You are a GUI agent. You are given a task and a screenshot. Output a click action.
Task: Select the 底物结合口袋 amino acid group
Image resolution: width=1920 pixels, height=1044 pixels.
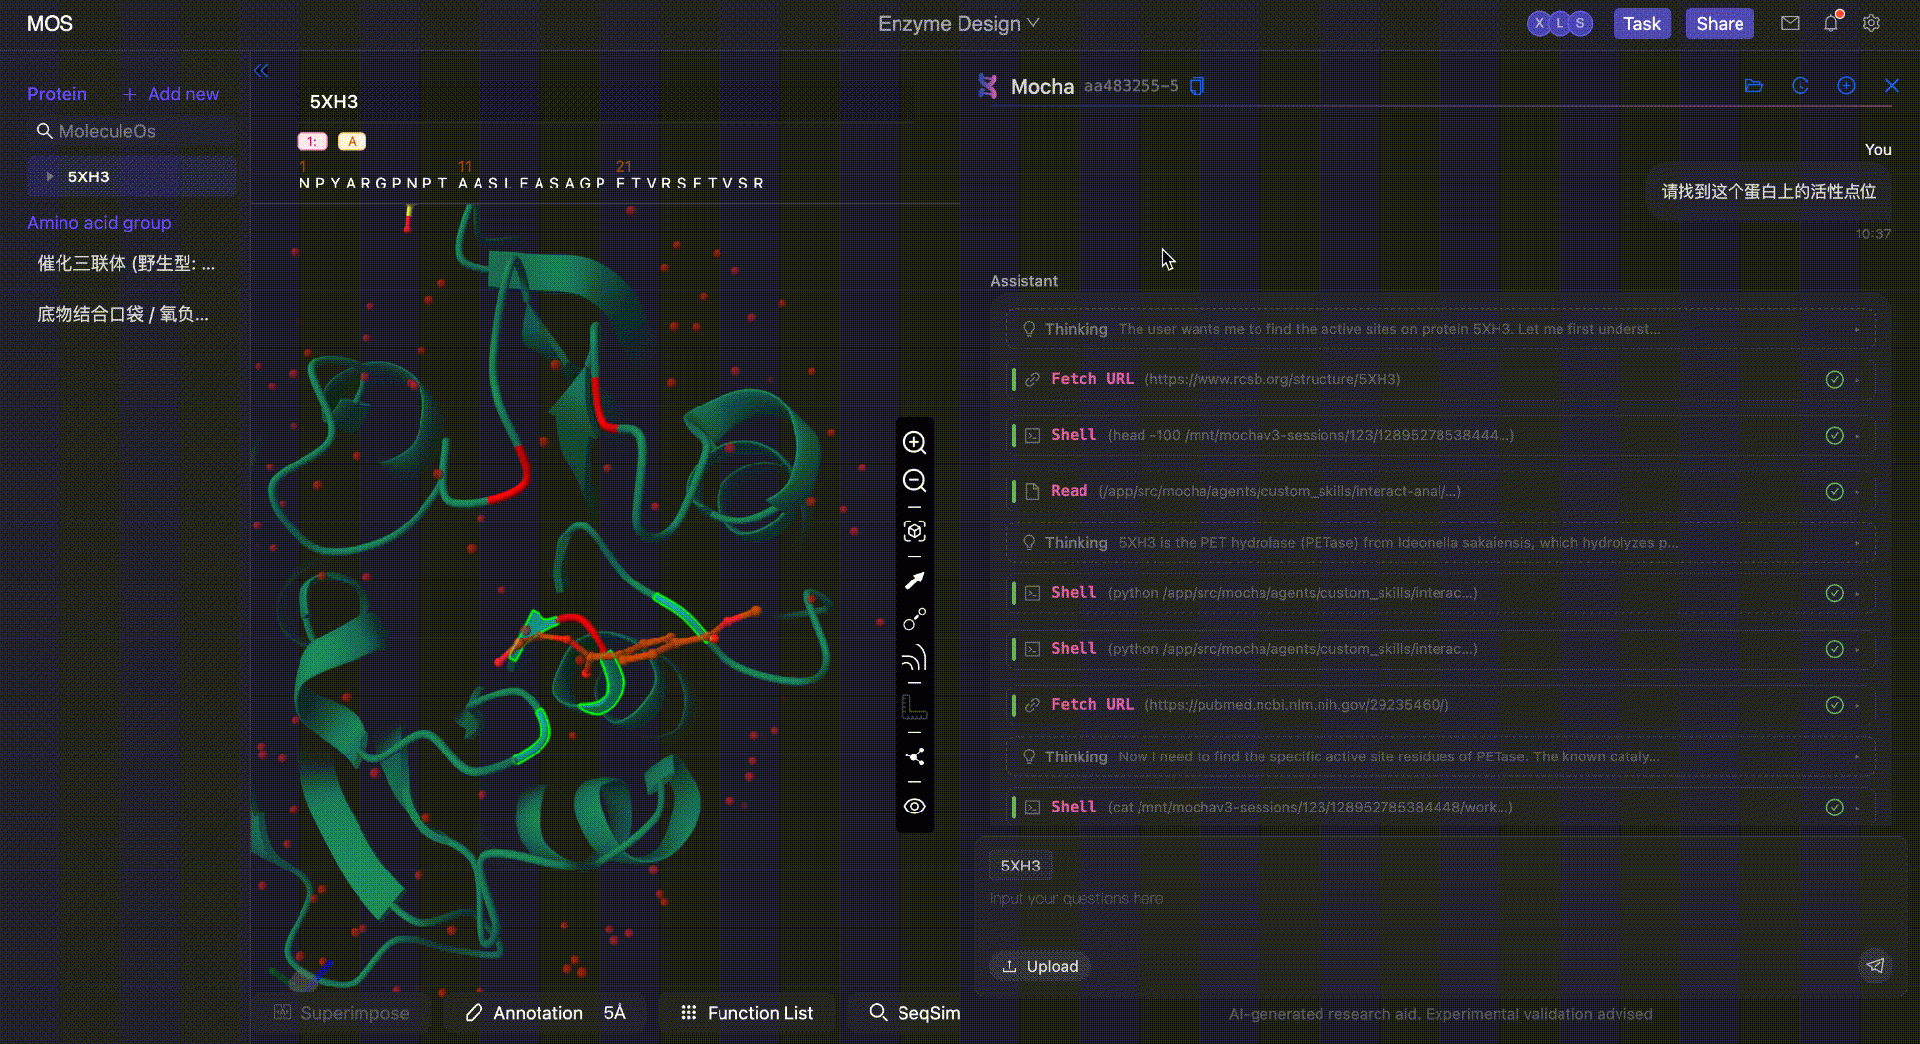(123, 314)
